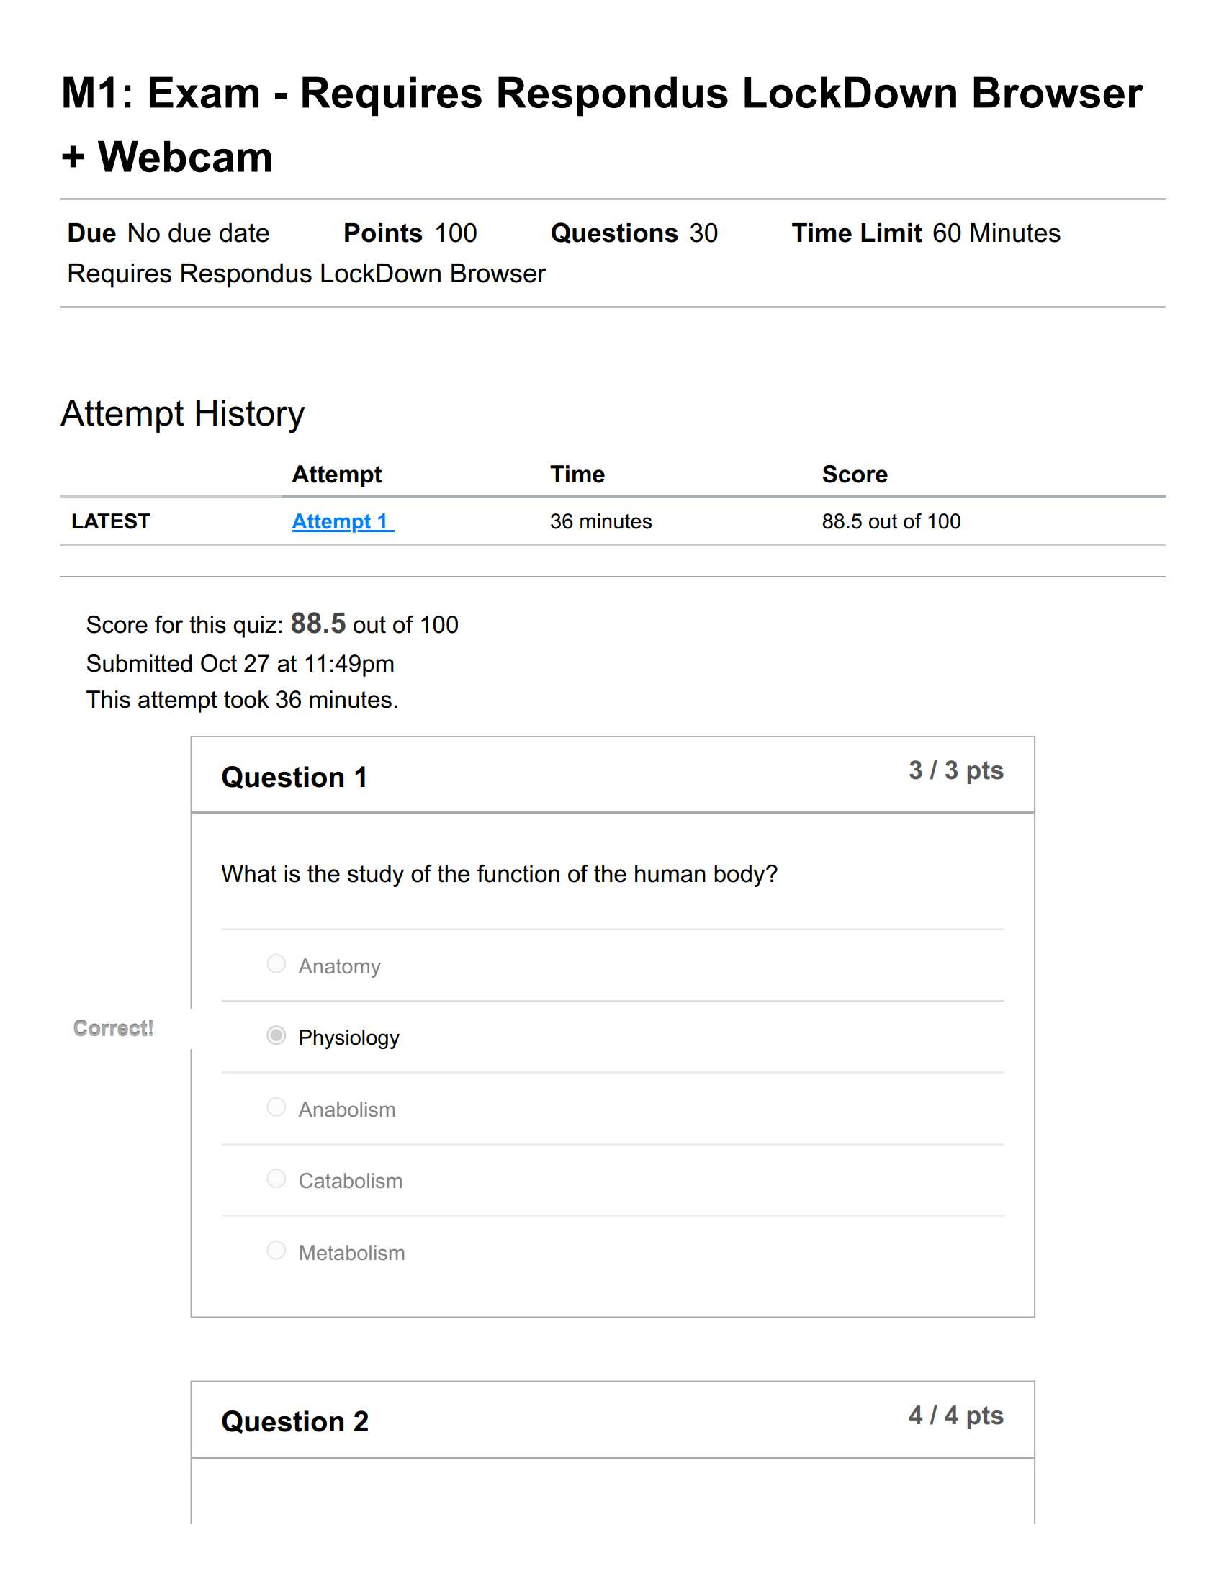1224x1584 pixels.
Task: Click the Question 1 heading
Action: tap(294, 777)
